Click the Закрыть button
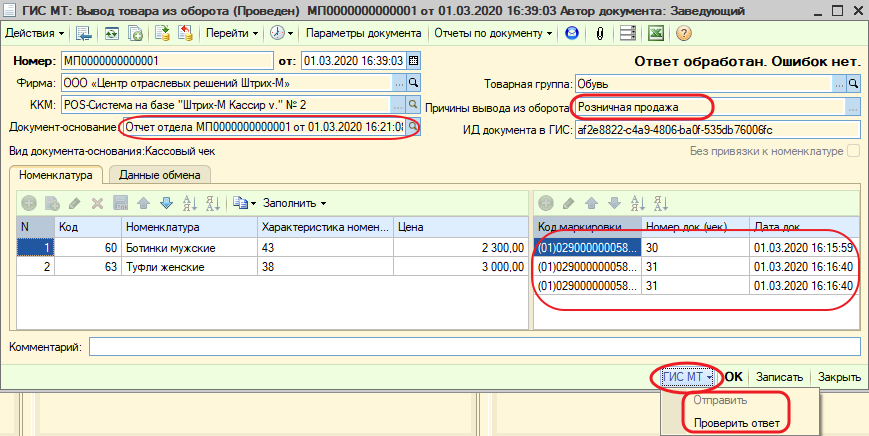Viewport: 869px width, 436px height. (x=839, y=377)
